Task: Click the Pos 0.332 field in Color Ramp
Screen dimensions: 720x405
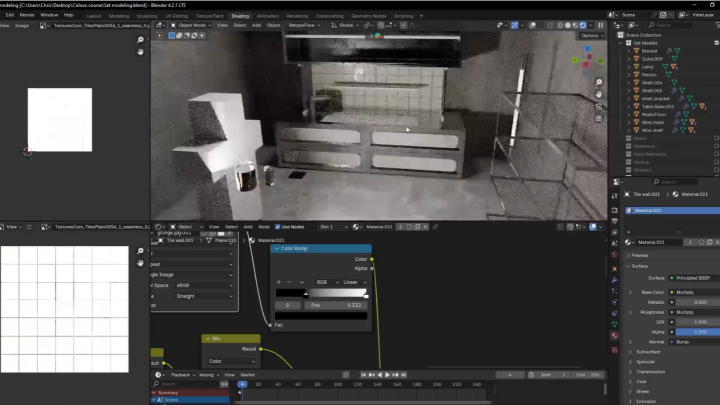Action: click(336, 305)
